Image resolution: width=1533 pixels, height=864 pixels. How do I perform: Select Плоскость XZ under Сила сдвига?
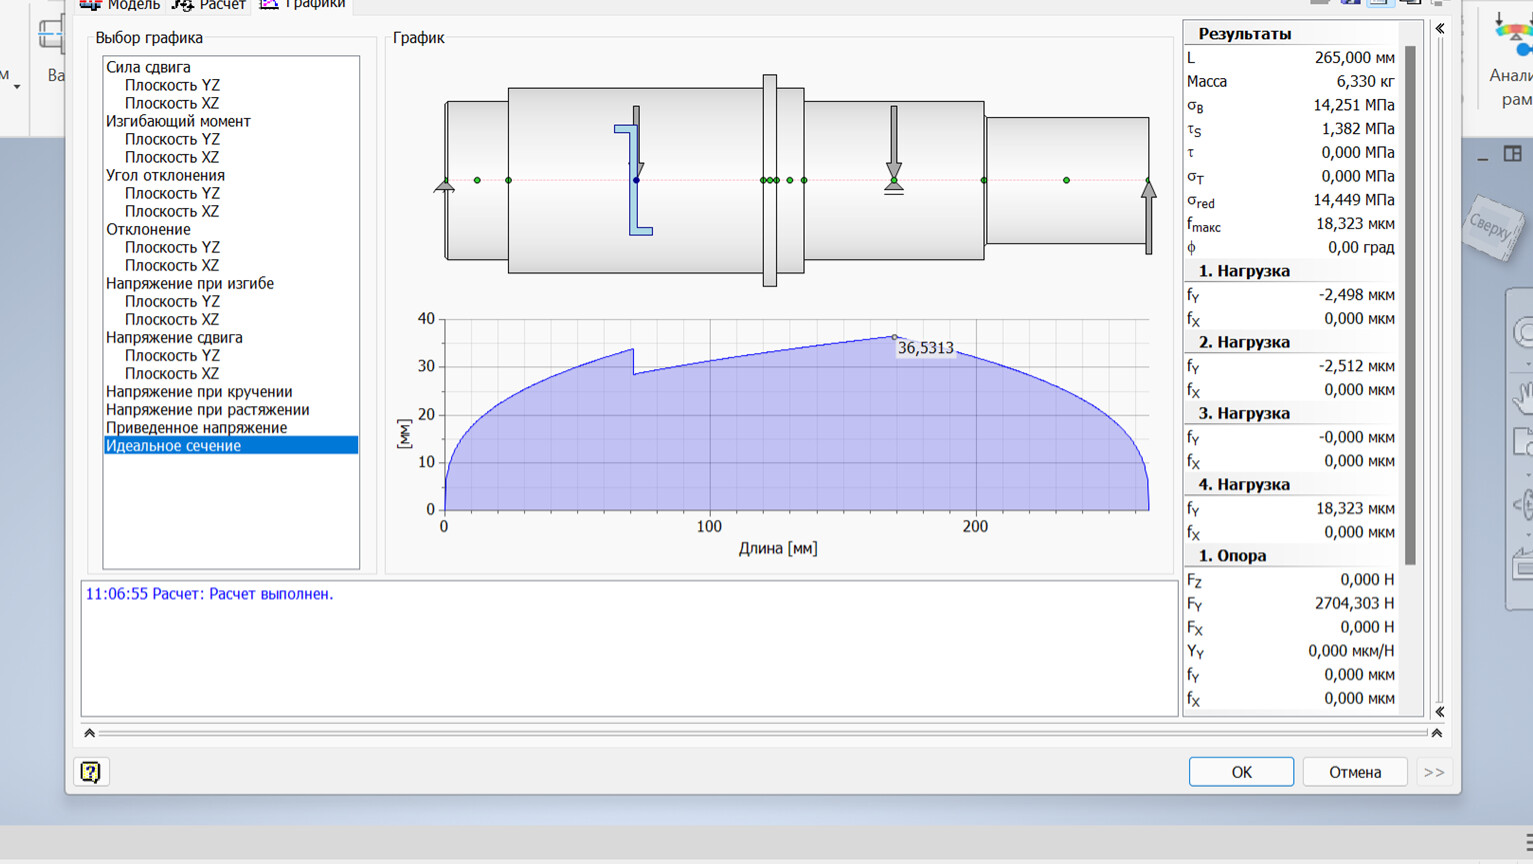click(172, 103)
